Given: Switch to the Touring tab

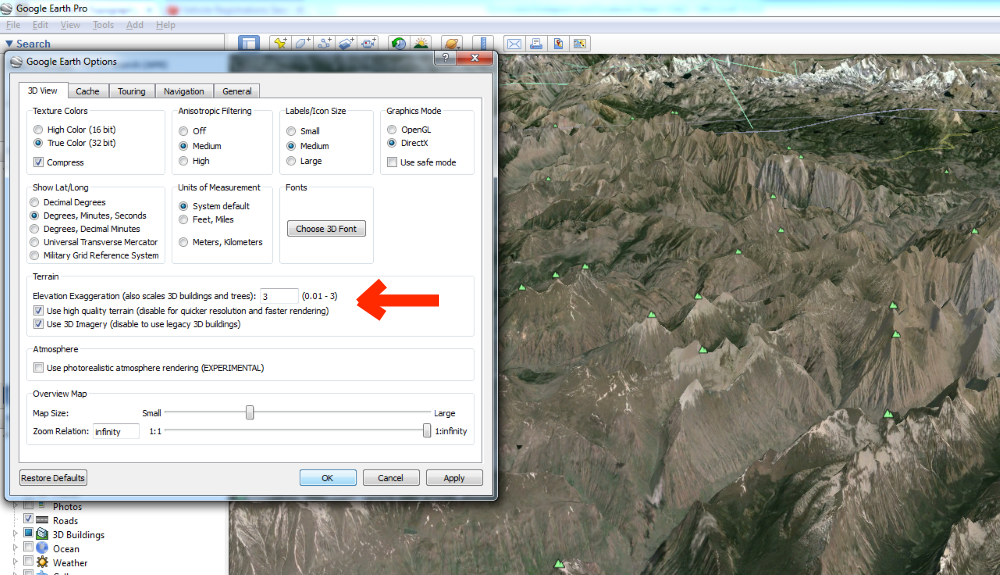Looking at the screenshot, I should point(131,91).
